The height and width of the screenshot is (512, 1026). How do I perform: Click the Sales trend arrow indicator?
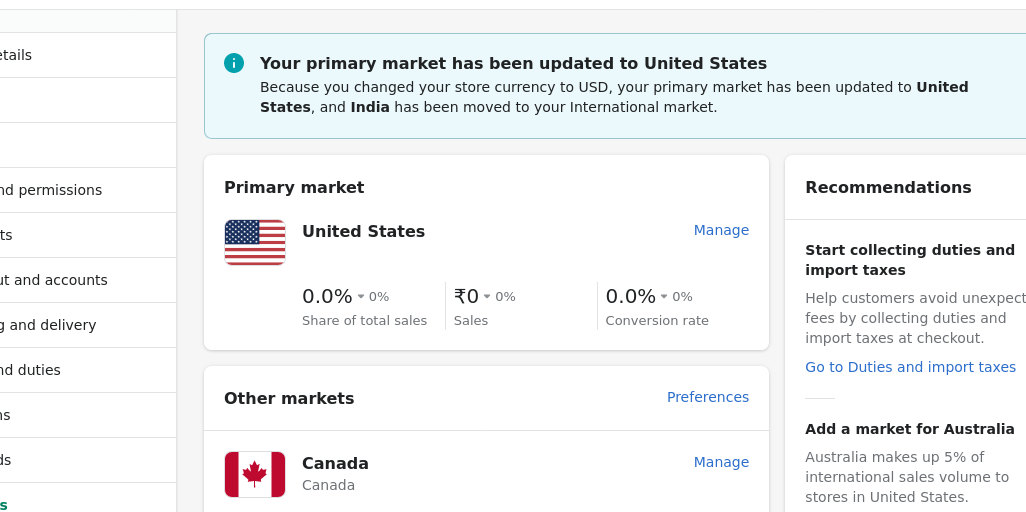[x=487, y=297]
